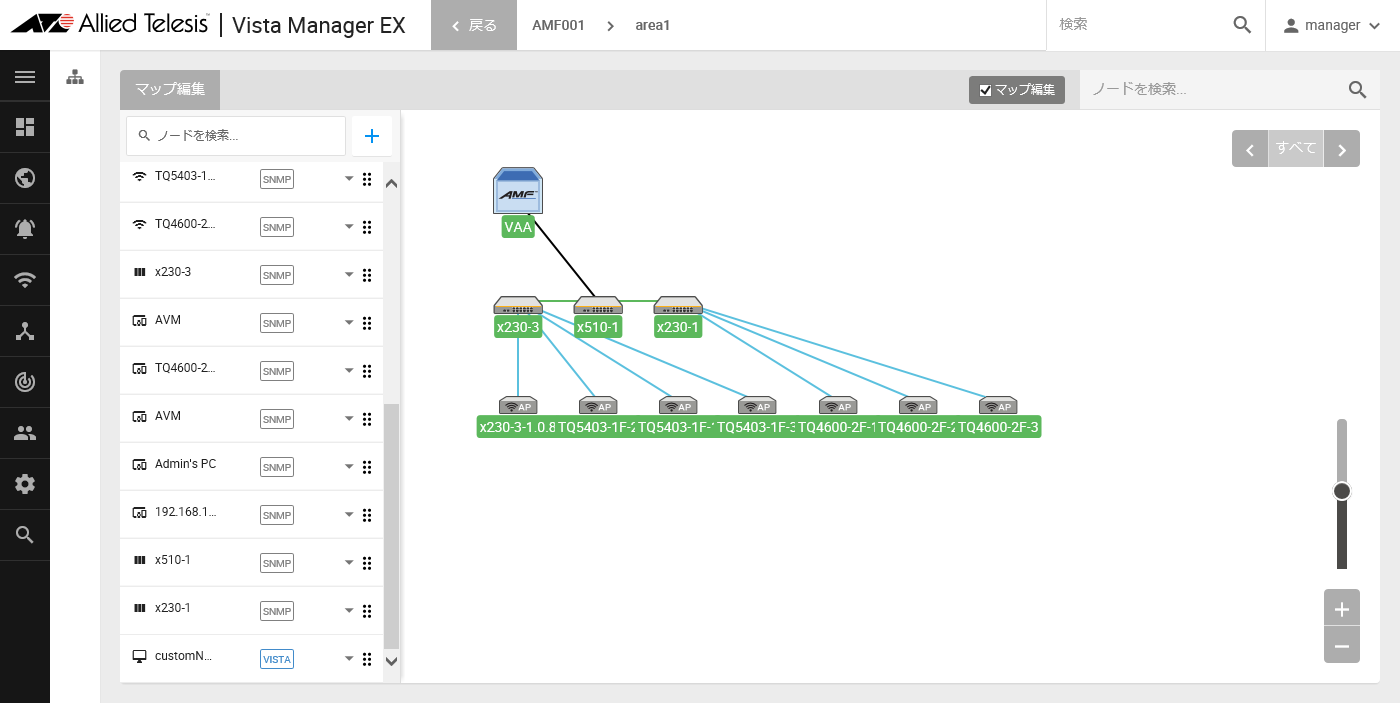Expand dropdown for Wi-Fi TQ4600-2... row

point(349,227)
